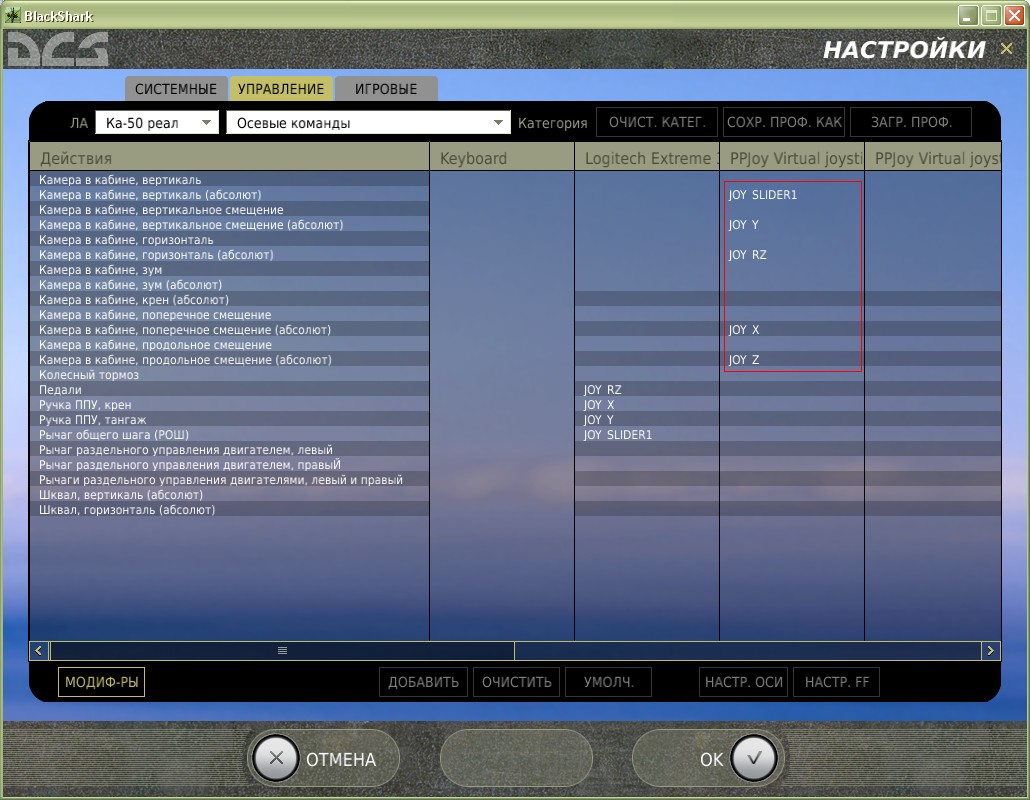Select the Ручка ППУ, тангаж row
Image resolution: width=1030 pixels, height=800 pixels.
pyautogui.click(x=229, y=420)
